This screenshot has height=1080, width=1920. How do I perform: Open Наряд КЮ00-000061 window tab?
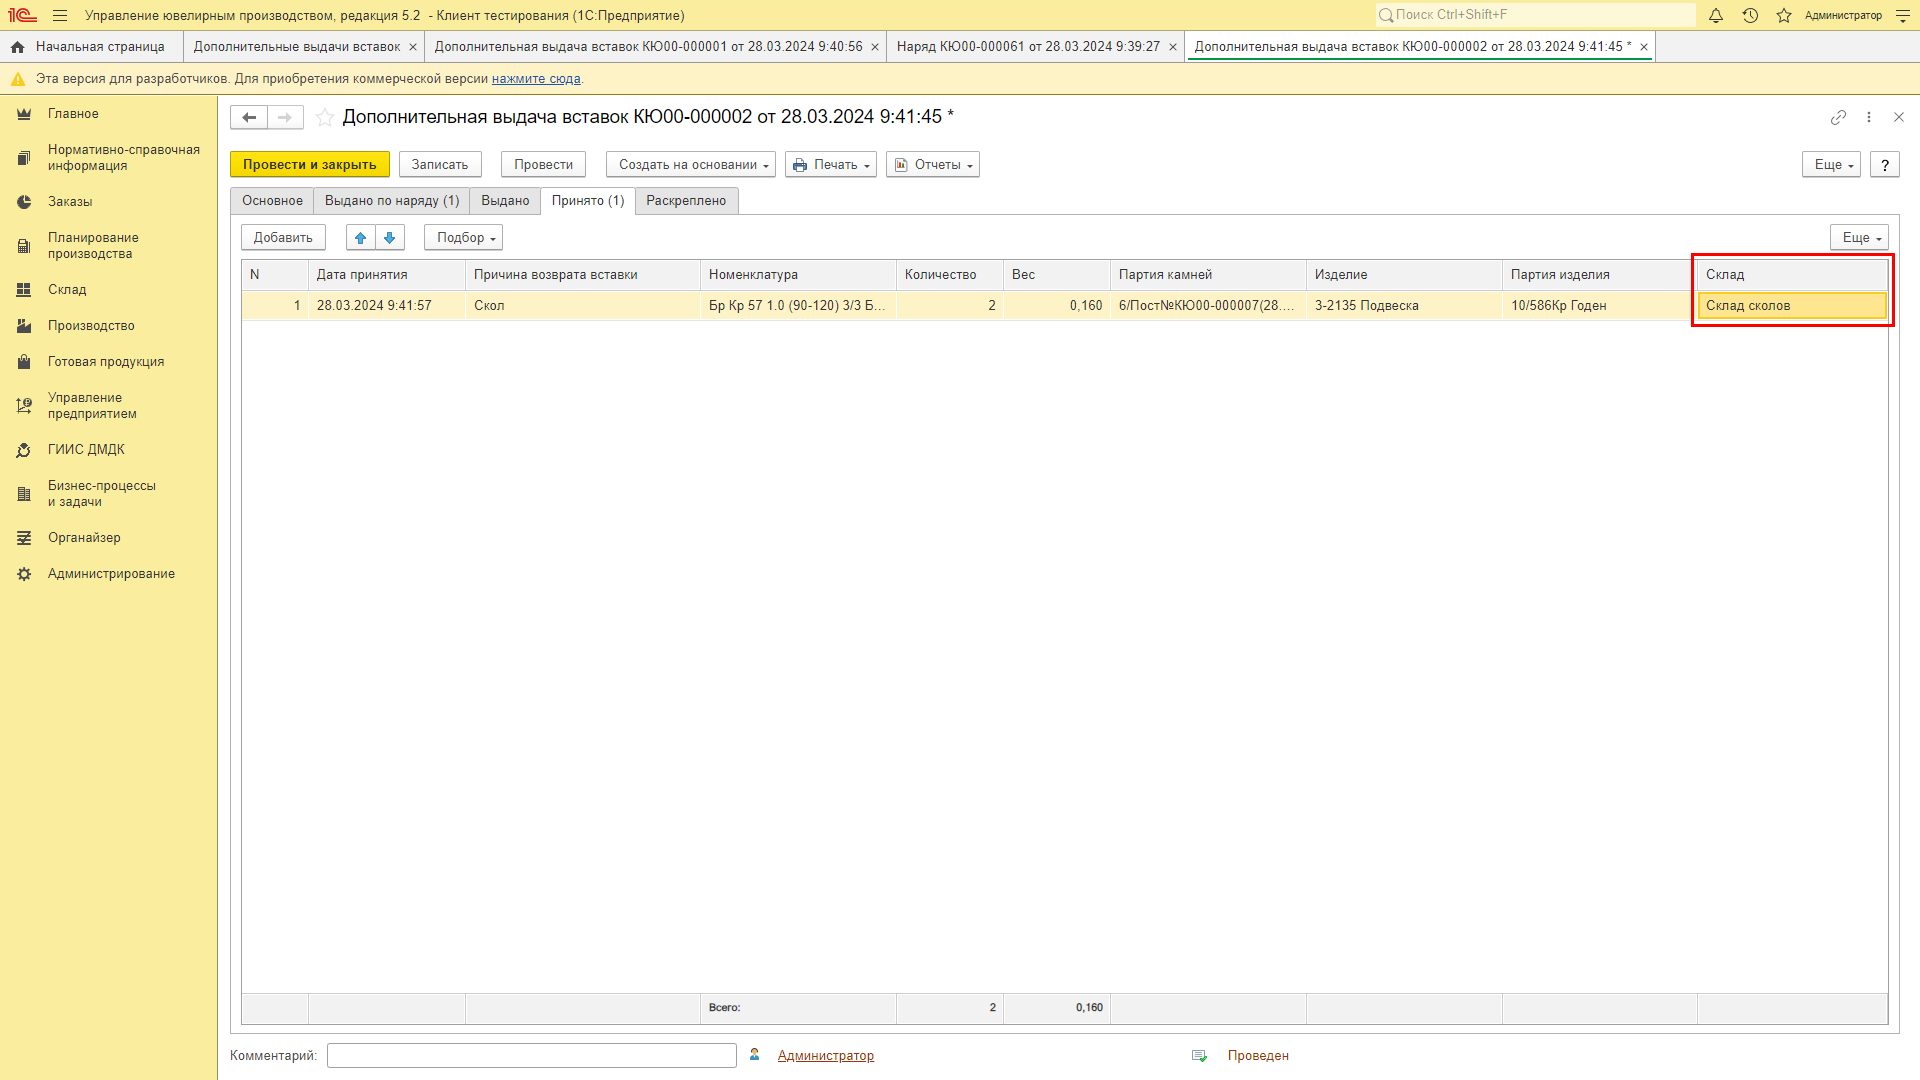coord(1028,47)
